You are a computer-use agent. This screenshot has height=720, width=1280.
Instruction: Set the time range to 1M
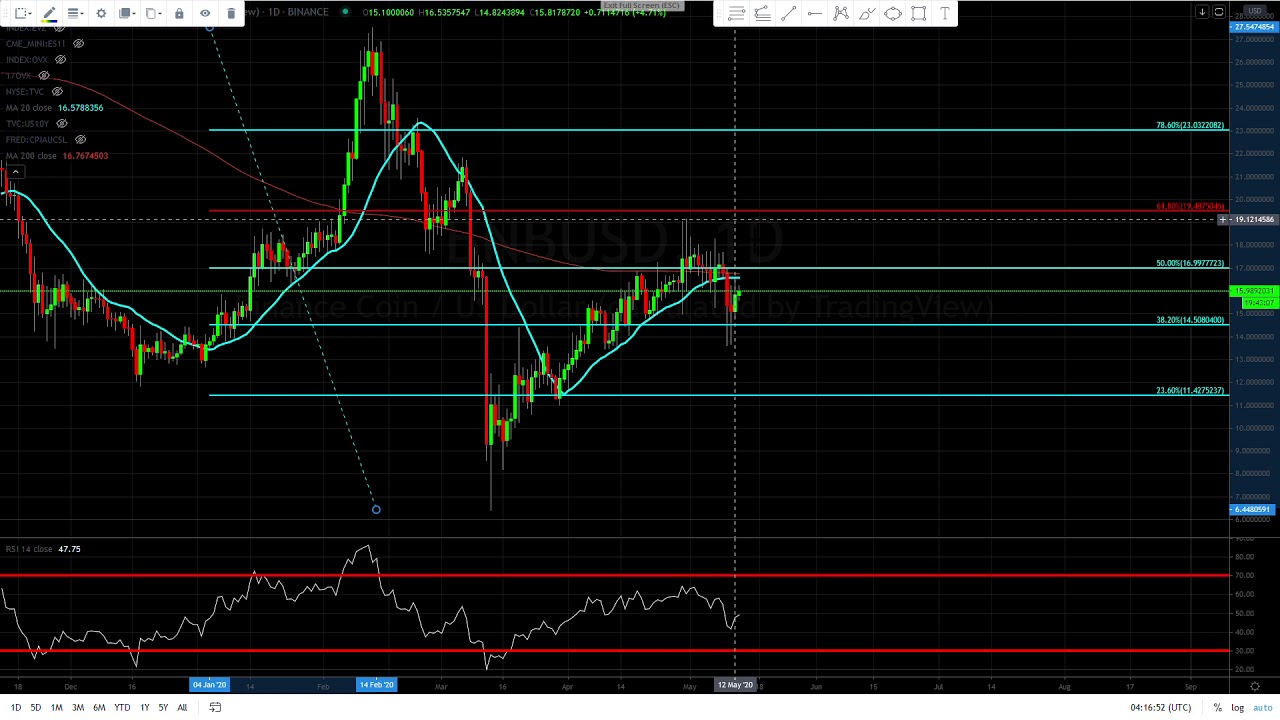57,708
